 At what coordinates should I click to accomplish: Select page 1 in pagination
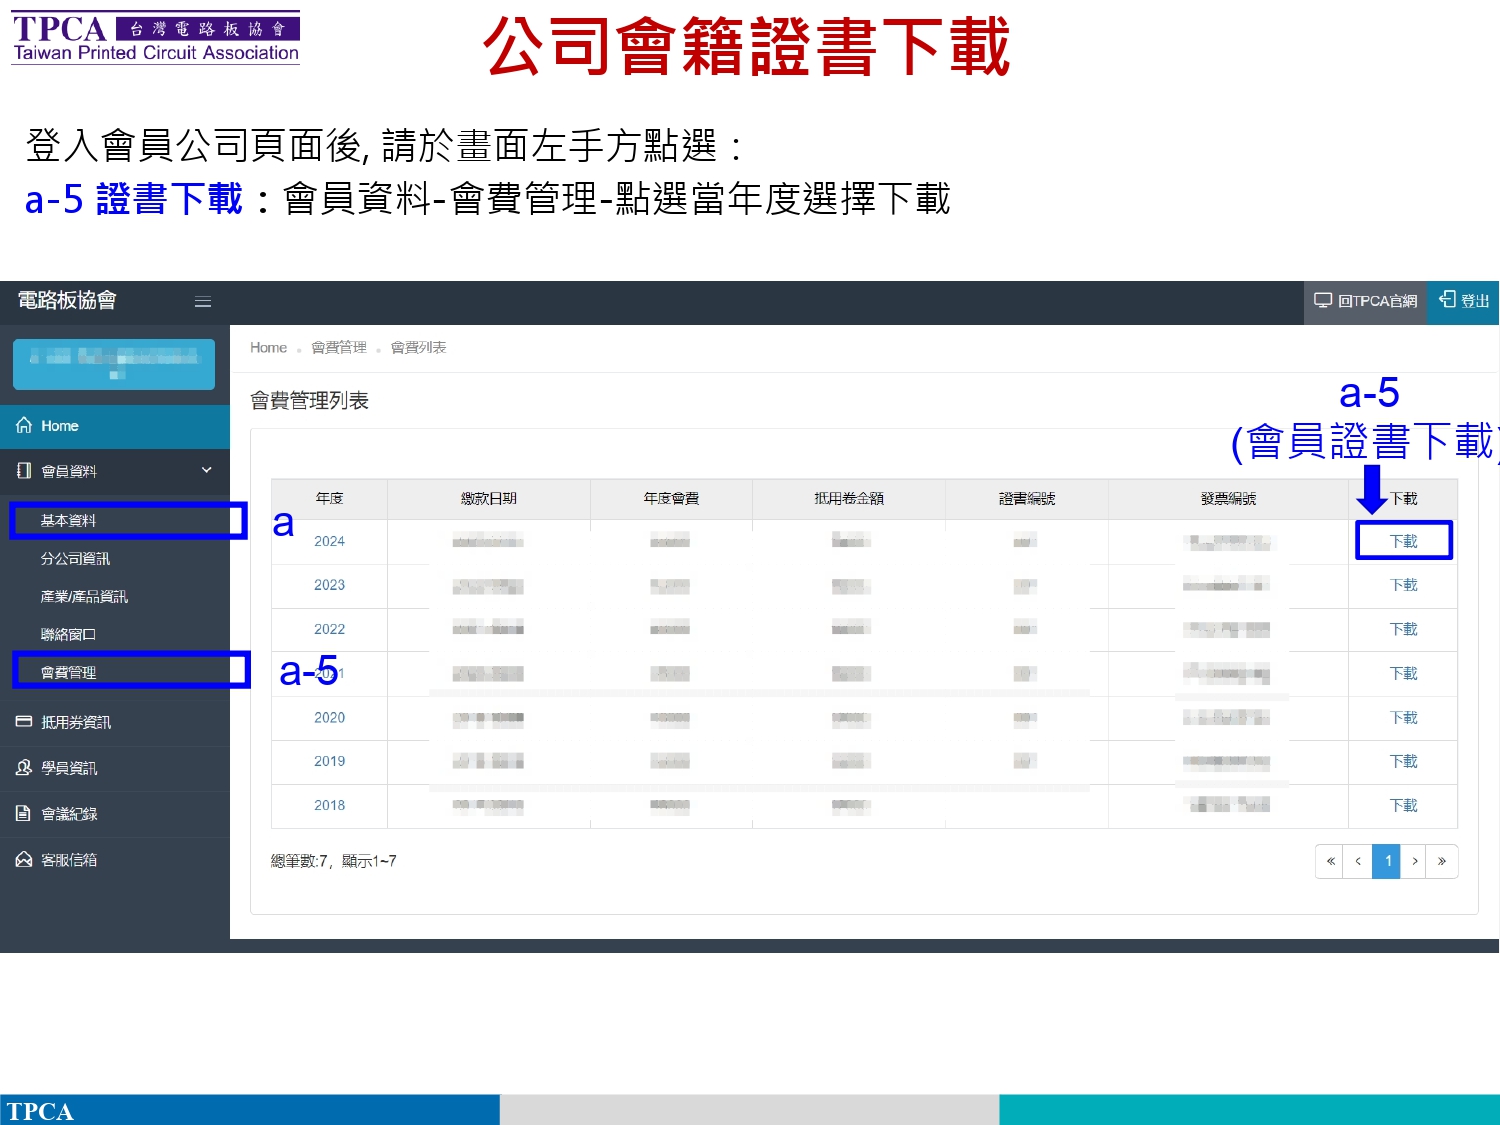(x=1386, y=861)
